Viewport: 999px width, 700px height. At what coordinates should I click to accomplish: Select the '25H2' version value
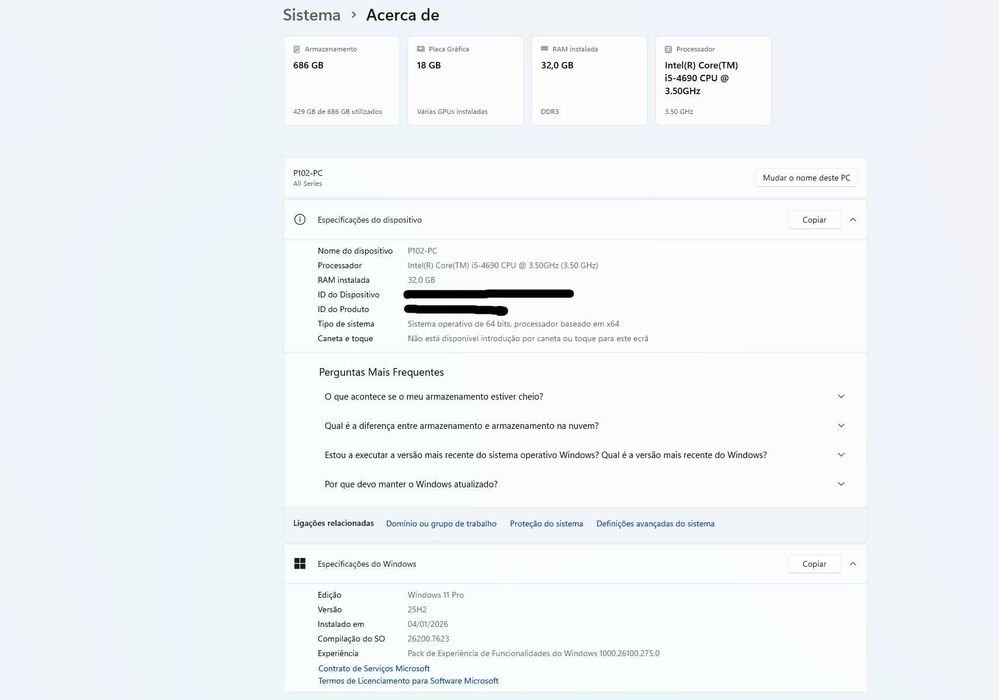(417, 610)
